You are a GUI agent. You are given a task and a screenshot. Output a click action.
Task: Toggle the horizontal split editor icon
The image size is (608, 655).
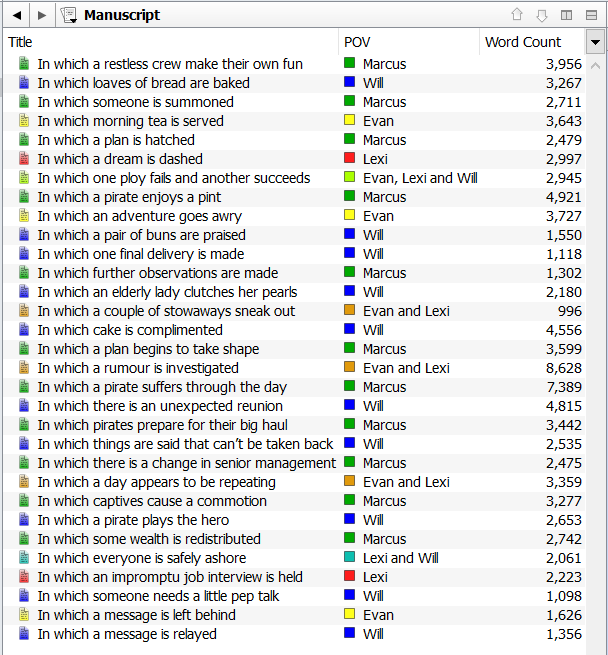coord(592,15)
